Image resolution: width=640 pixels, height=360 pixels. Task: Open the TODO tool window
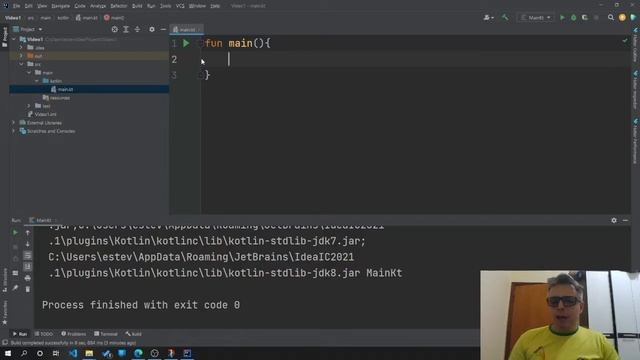44,334
